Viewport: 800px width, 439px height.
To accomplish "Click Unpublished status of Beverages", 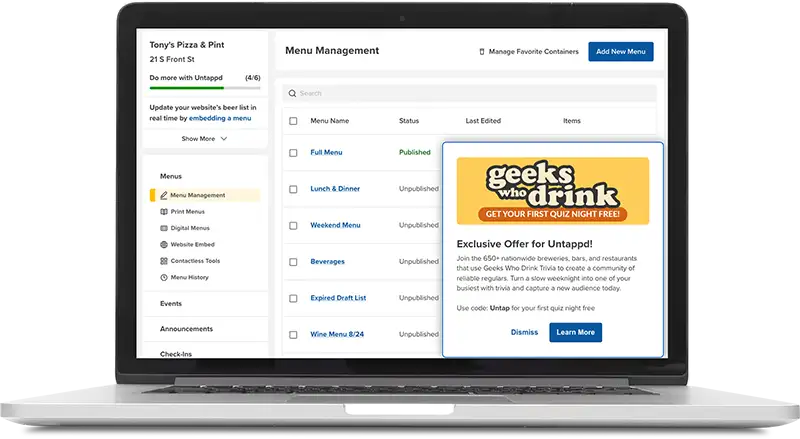I will (419, 262).
